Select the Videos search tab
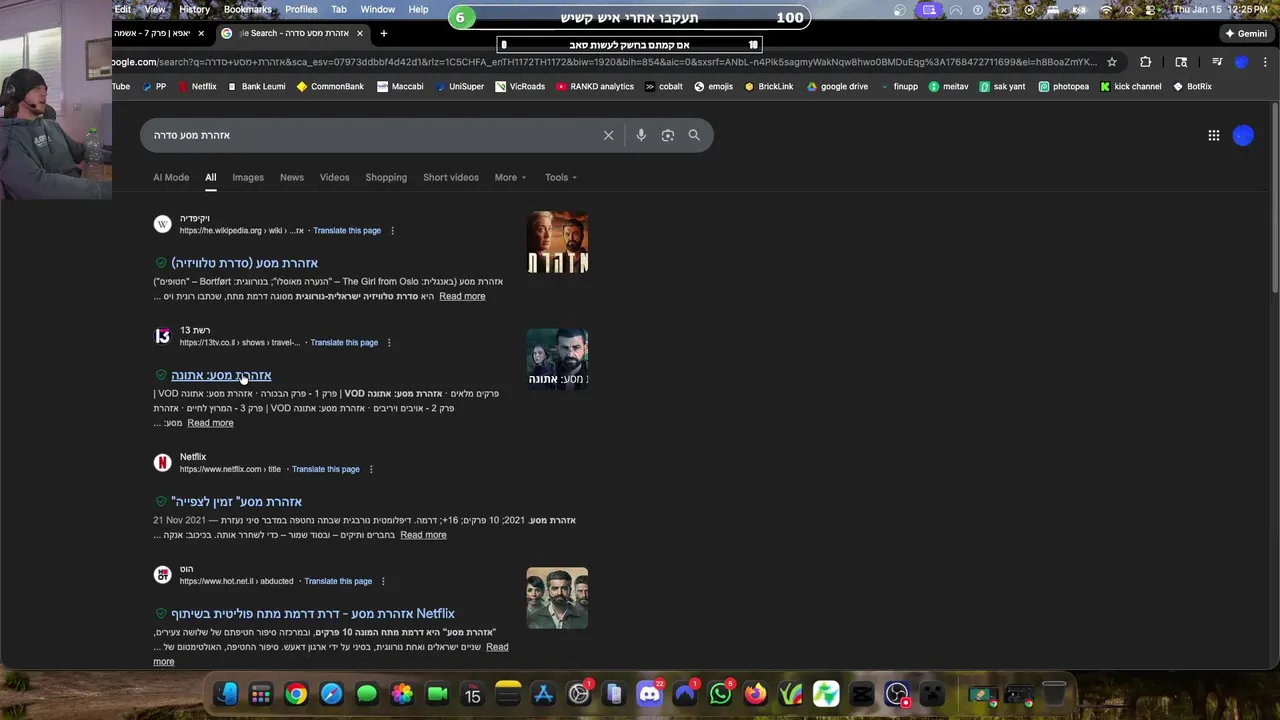This screenshot has width=1280, height=720. [334, 177]
